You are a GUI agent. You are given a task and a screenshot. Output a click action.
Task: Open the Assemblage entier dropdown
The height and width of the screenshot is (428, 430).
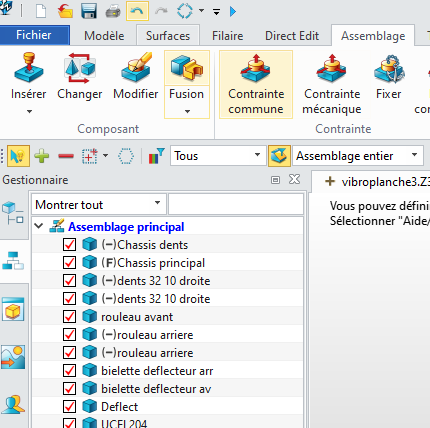point(358,156)
